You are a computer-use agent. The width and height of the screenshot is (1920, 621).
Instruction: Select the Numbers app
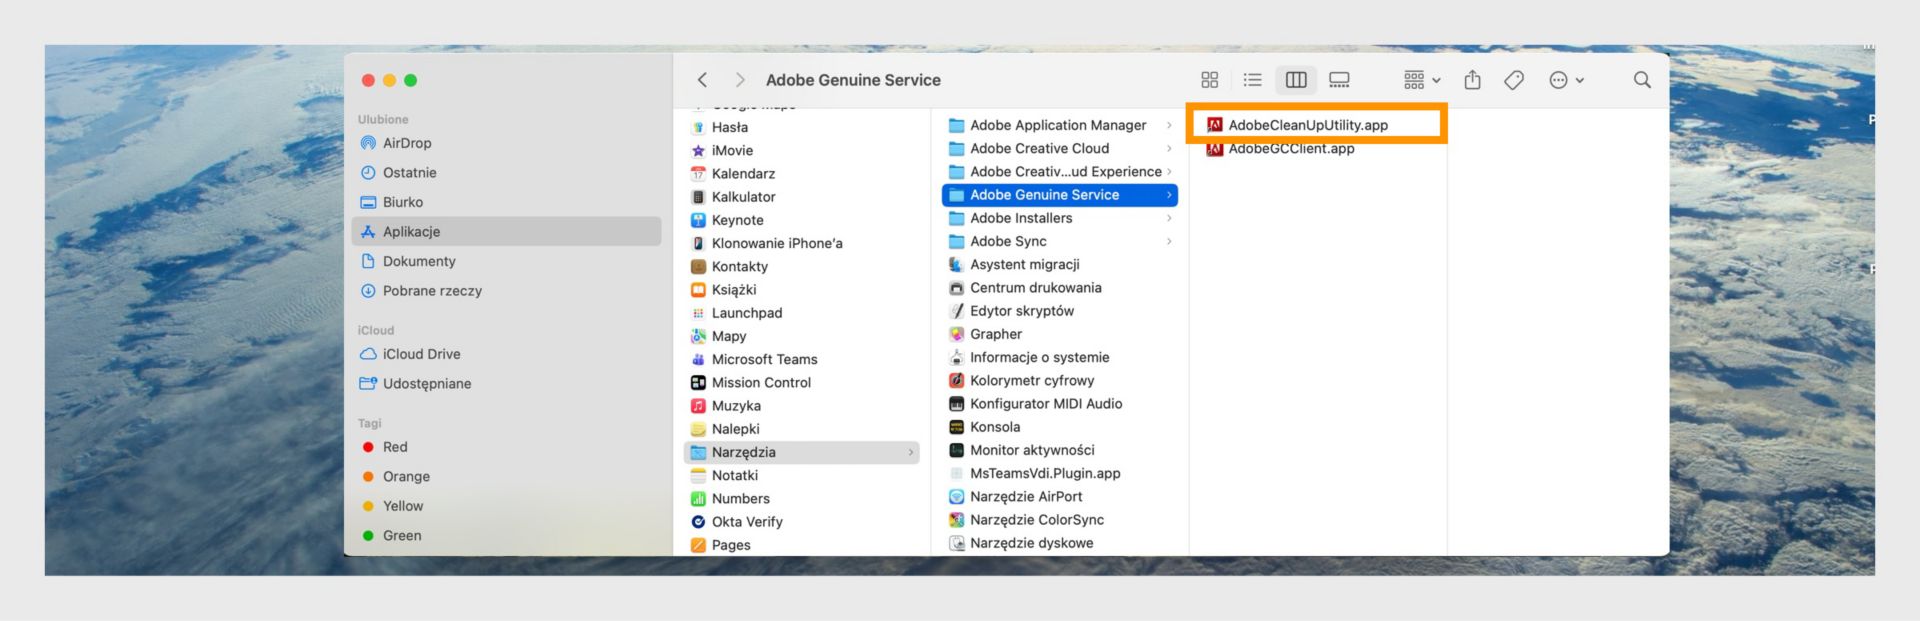(802, 498)
